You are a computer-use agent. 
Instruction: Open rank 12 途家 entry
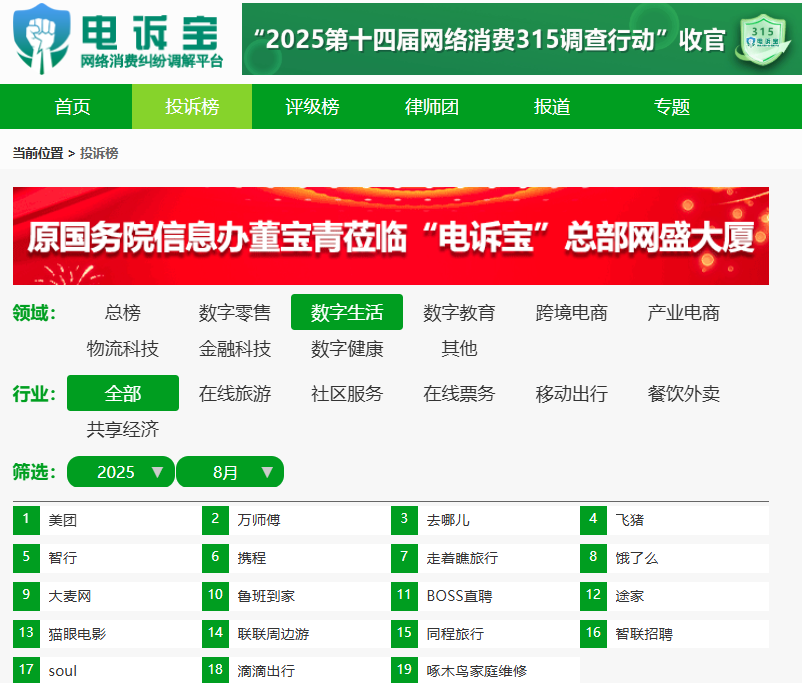coord(674,596)
